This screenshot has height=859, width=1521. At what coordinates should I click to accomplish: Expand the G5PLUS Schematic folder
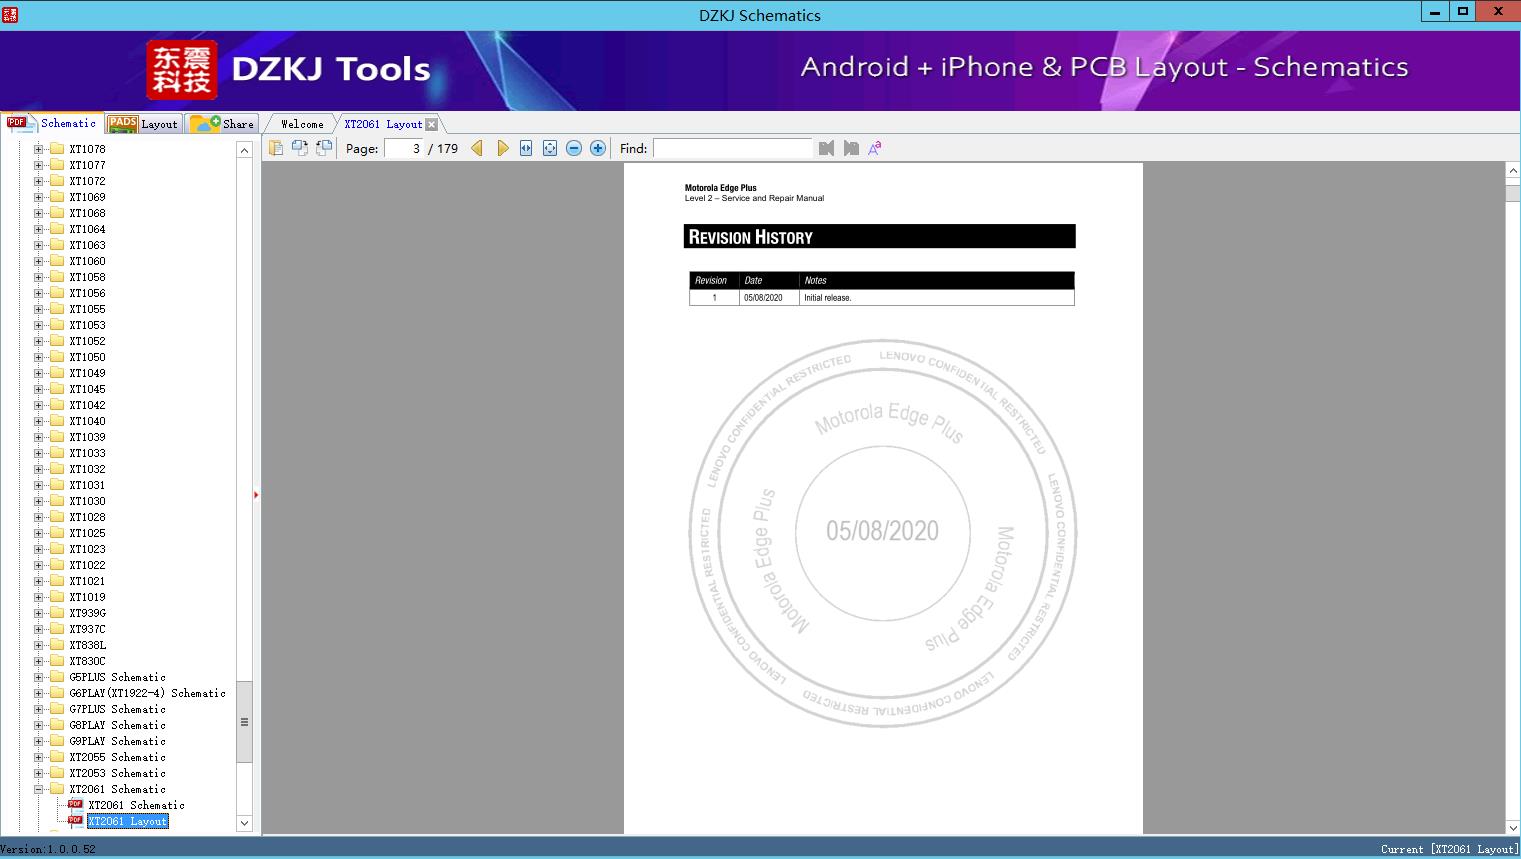38,677
